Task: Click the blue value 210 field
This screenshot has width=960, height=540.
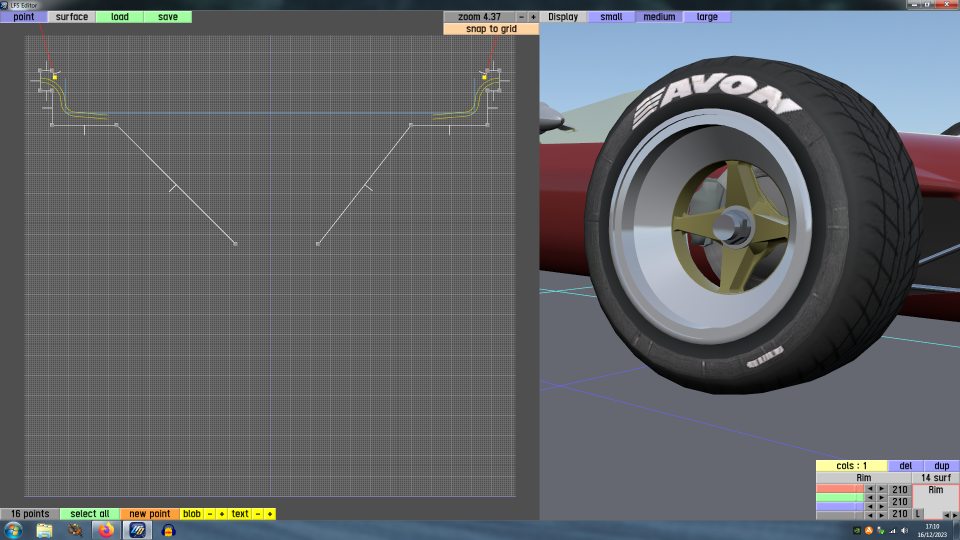Action: pyautogui.click(x=899, y=514)
